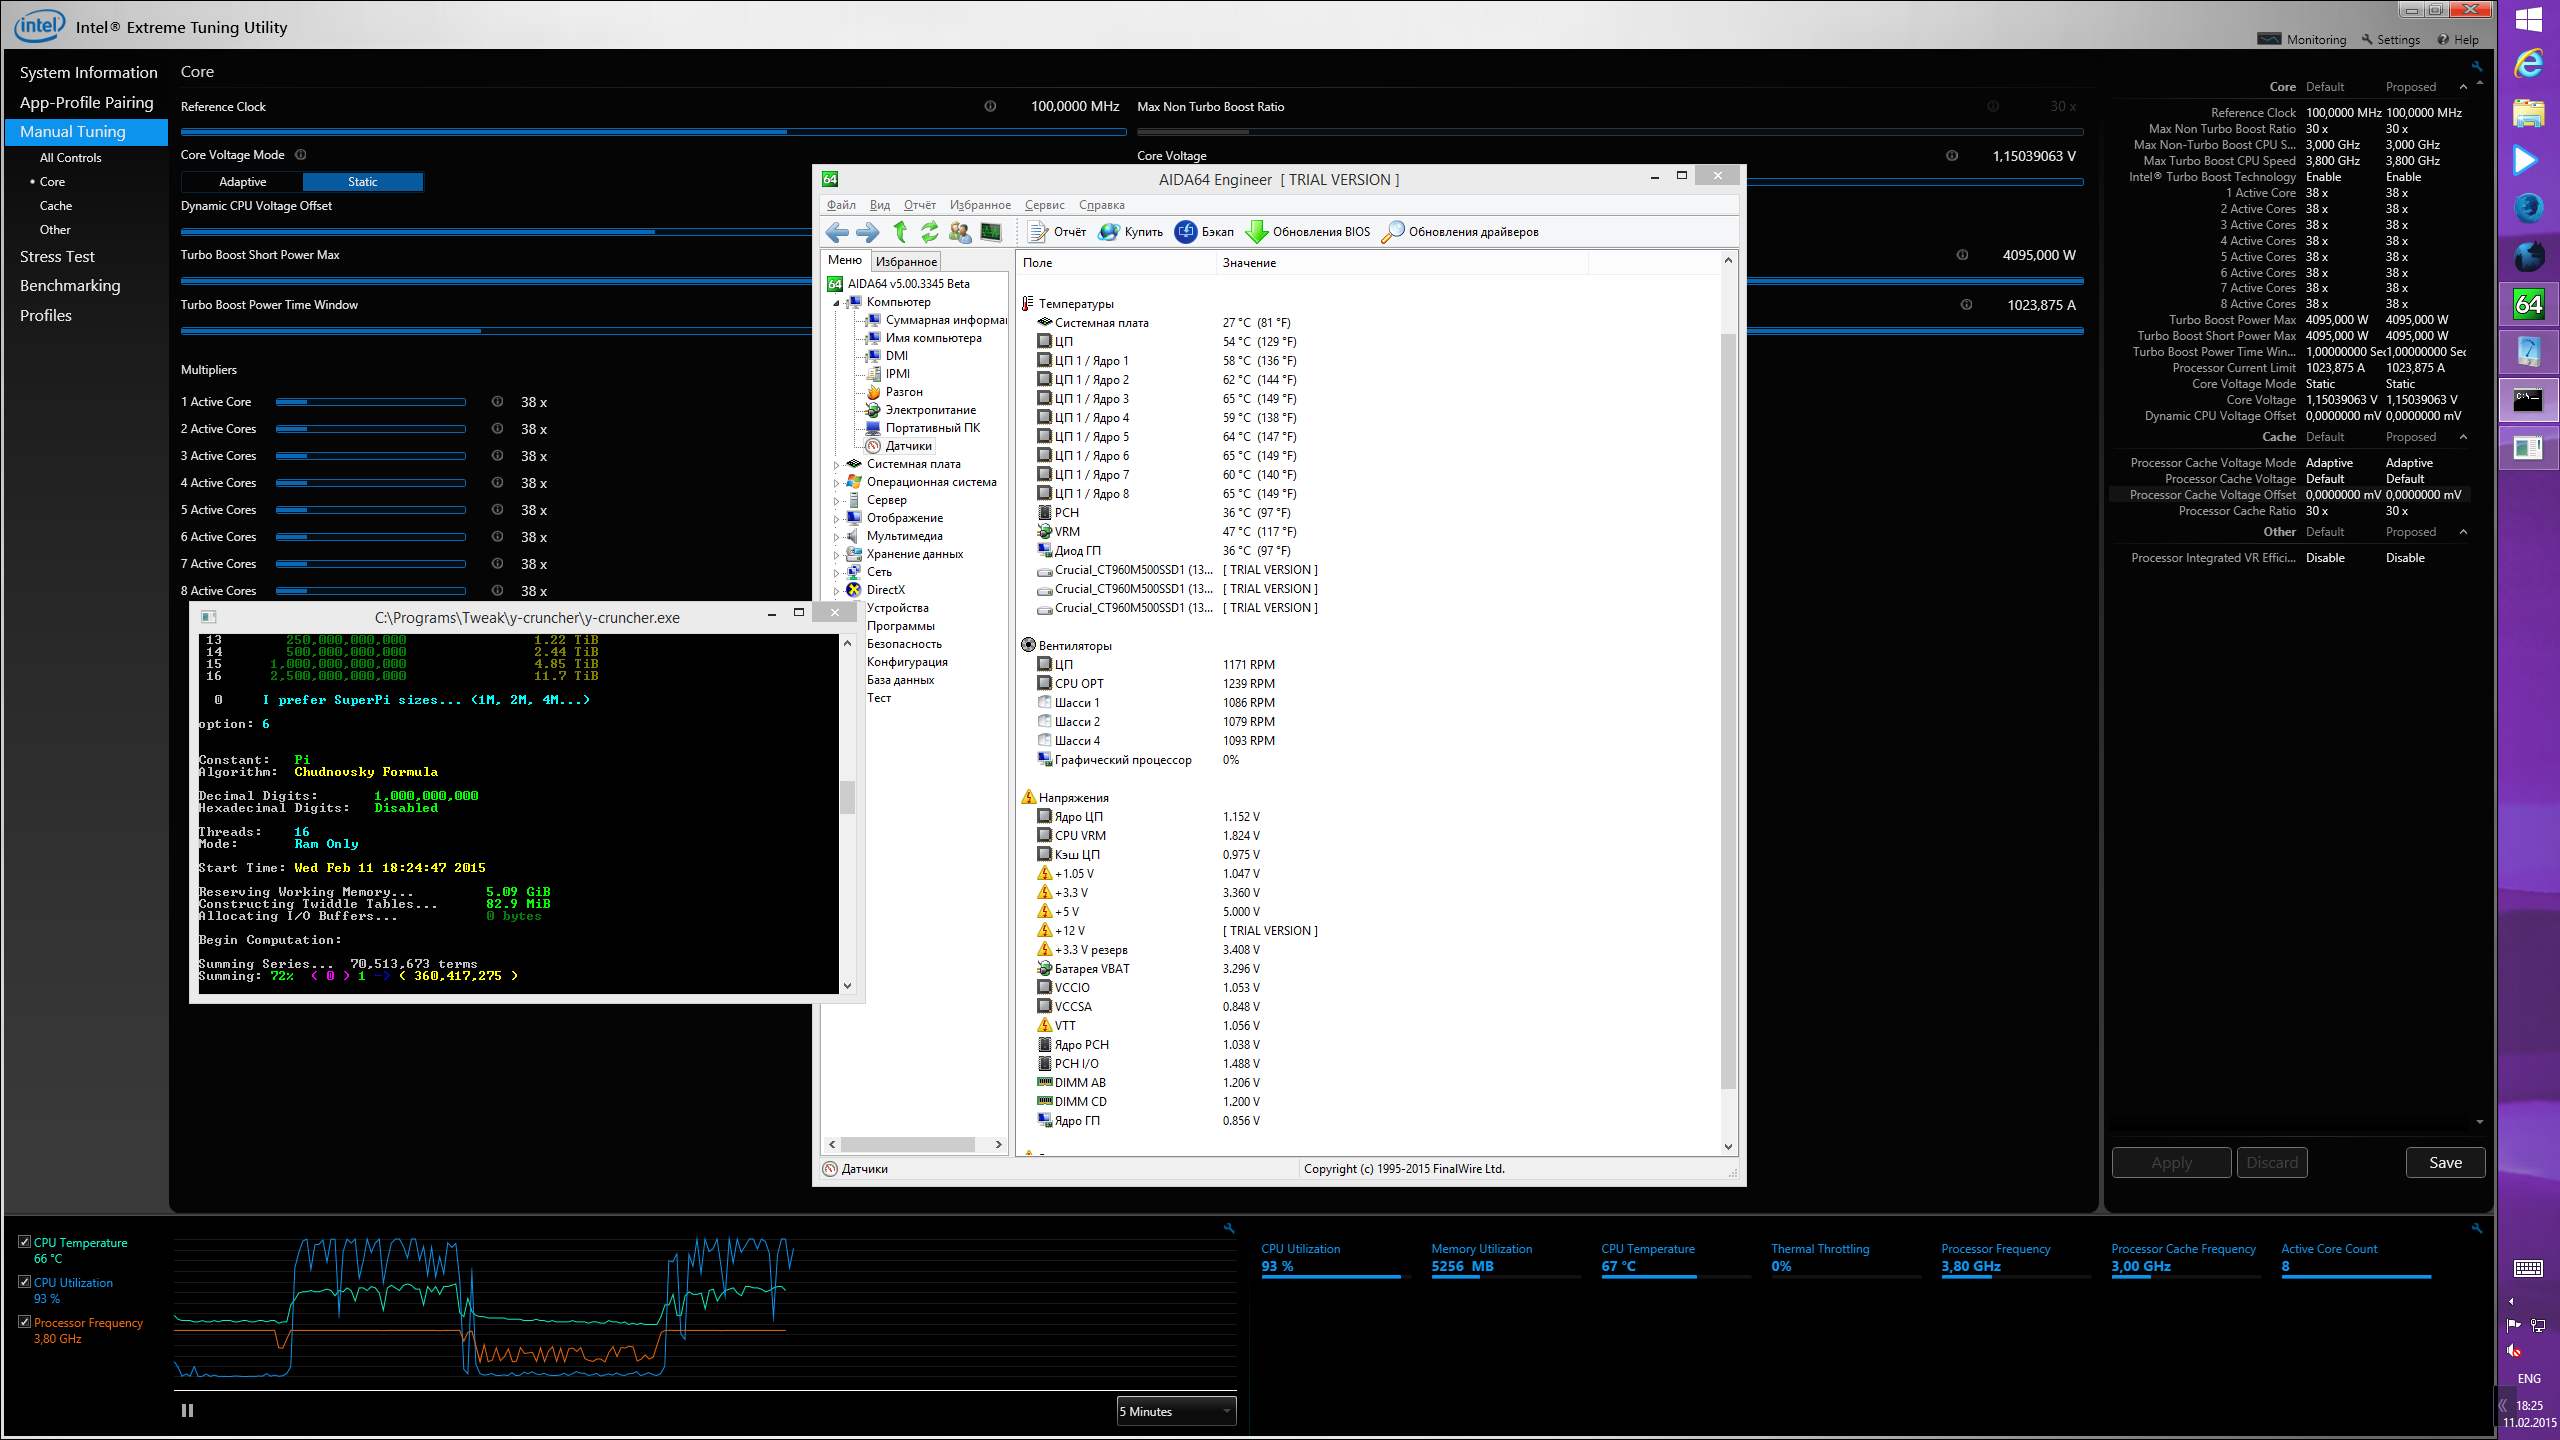Image resolution: width=2560 pixels, height=1440 pixels.
Task: Open the Сервис menu in AIDA64
Action: (1044, 205)
